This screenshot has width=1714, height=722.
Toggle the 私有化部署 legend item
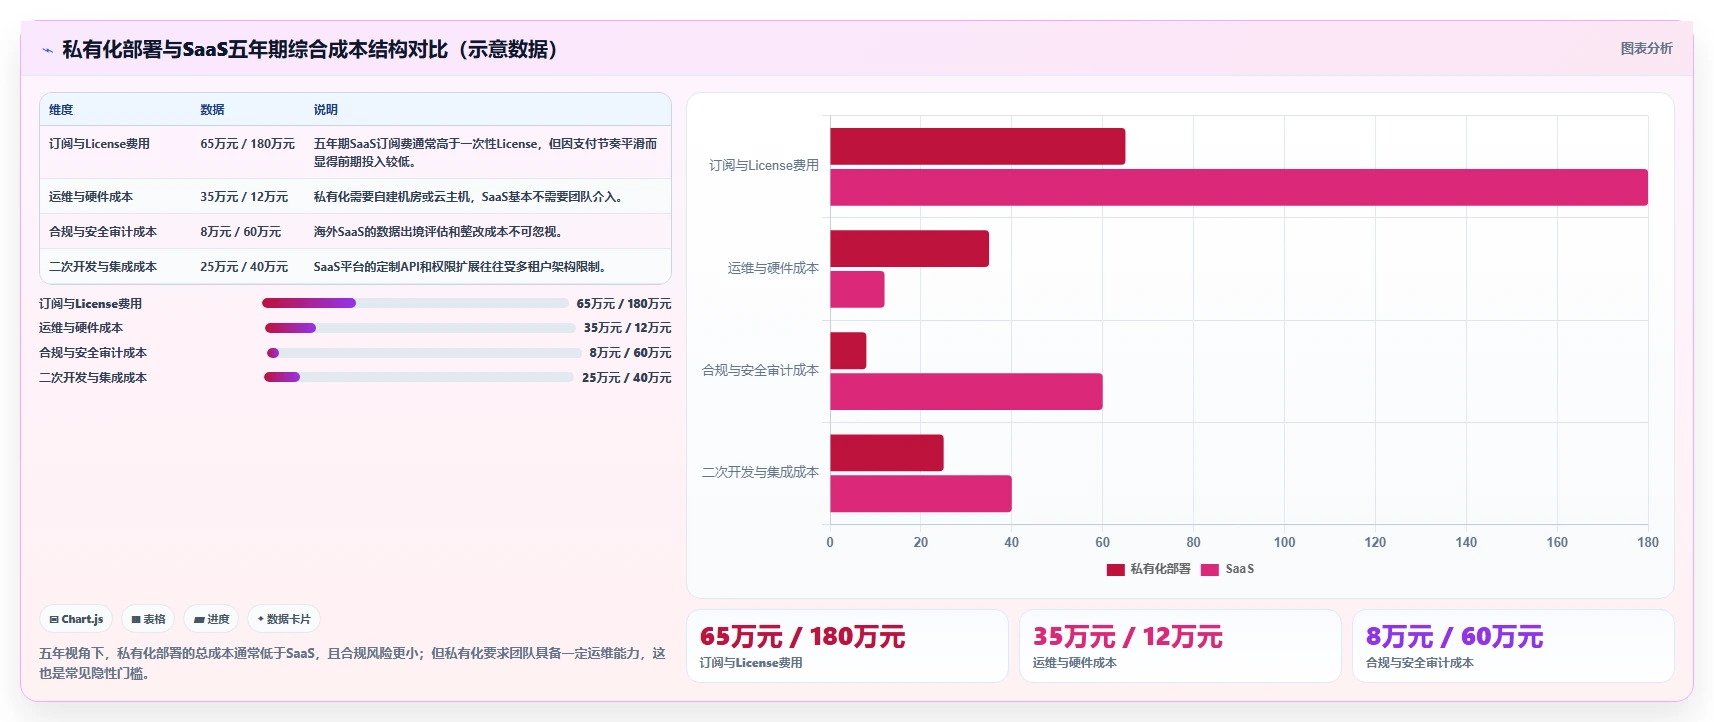(1148, 569)
